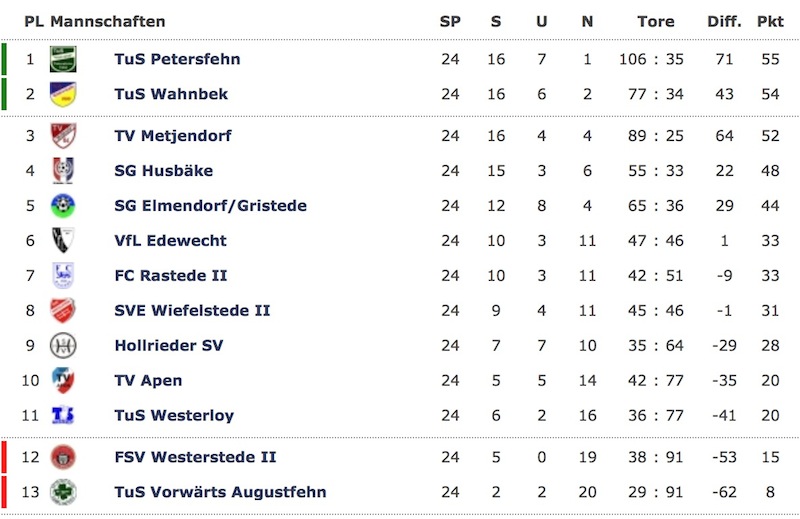Click the Pkt column header
The image size is (800, 519).
pos(770,21)
